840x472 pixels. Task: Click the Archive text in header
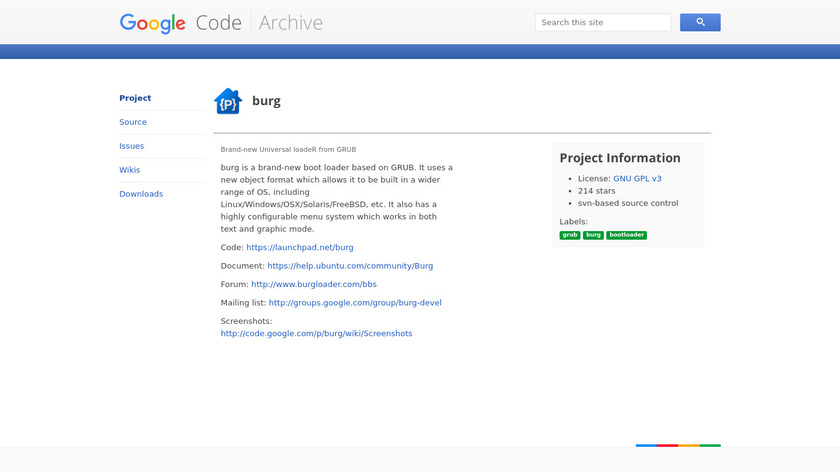point(290,23)
